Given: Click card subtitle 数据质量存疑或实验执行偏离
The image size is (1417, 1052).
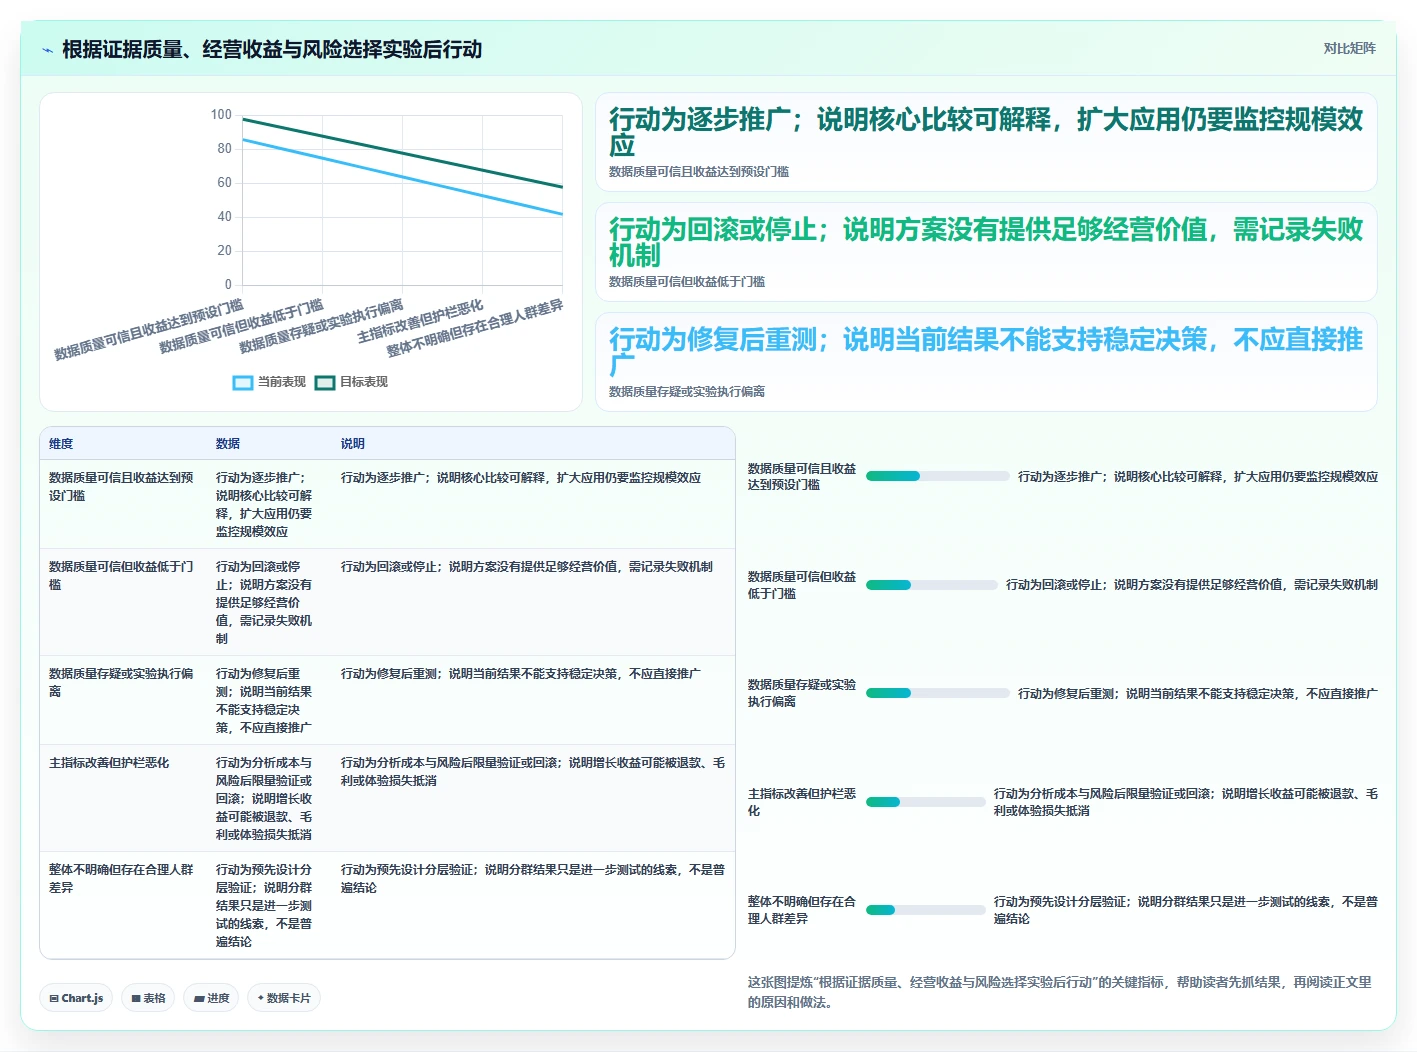Looking at the screenshot, I should (687, 392).
